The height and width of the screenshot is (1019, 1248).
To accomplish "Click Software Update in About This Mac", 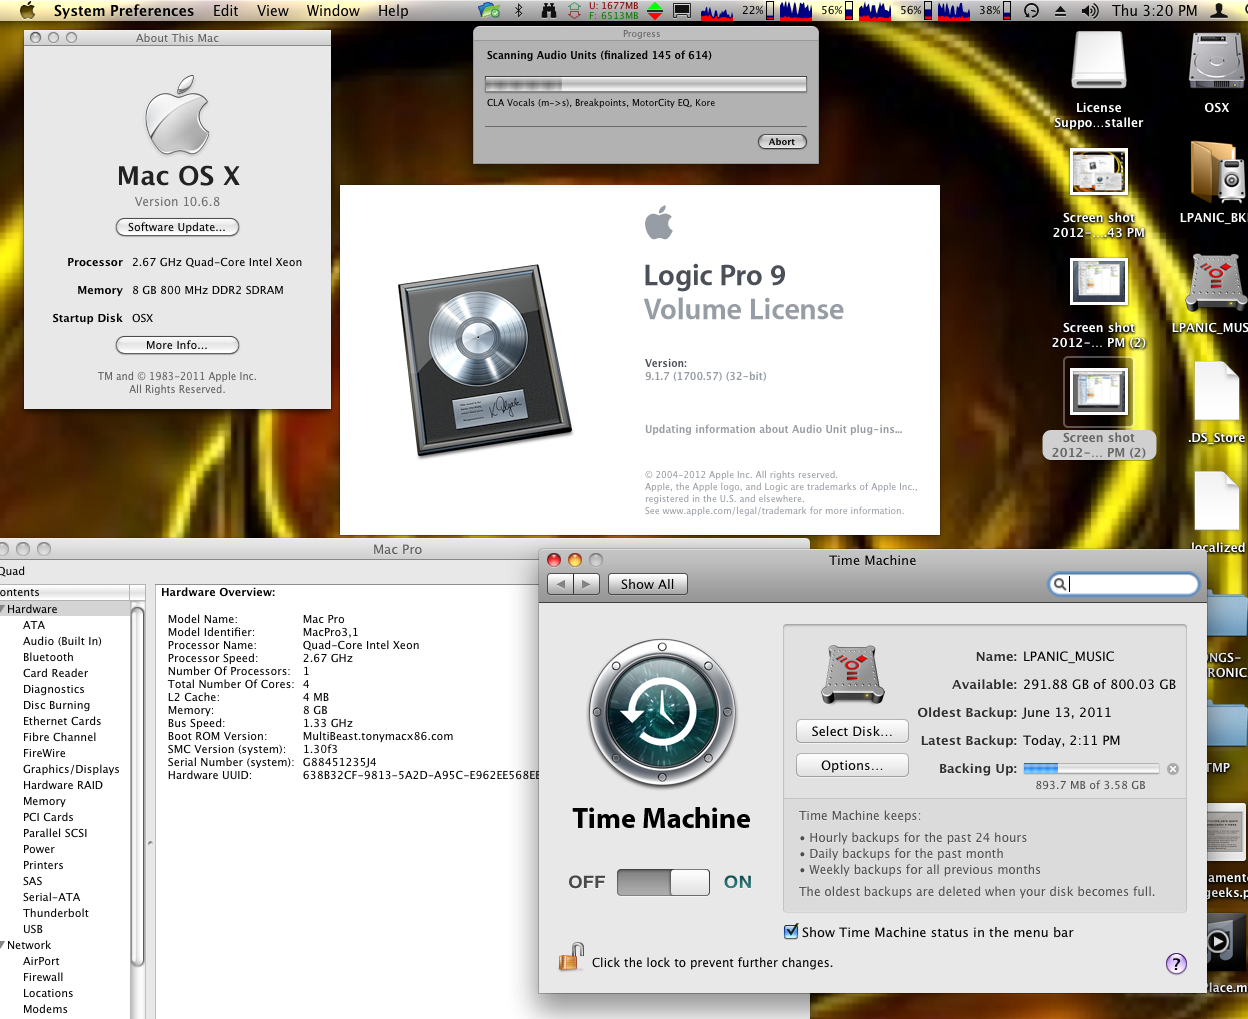I will pos(177,227).
